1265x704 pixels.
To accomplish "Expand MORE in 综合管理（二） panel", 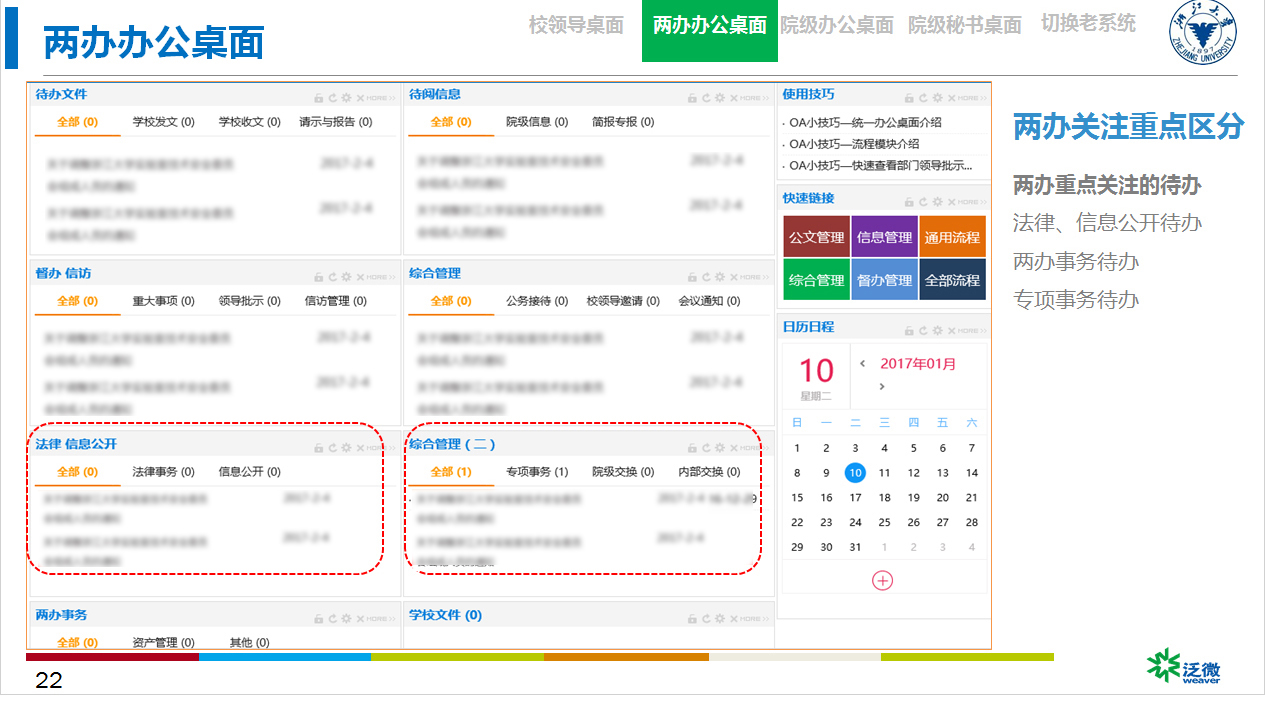I will 751,448.
